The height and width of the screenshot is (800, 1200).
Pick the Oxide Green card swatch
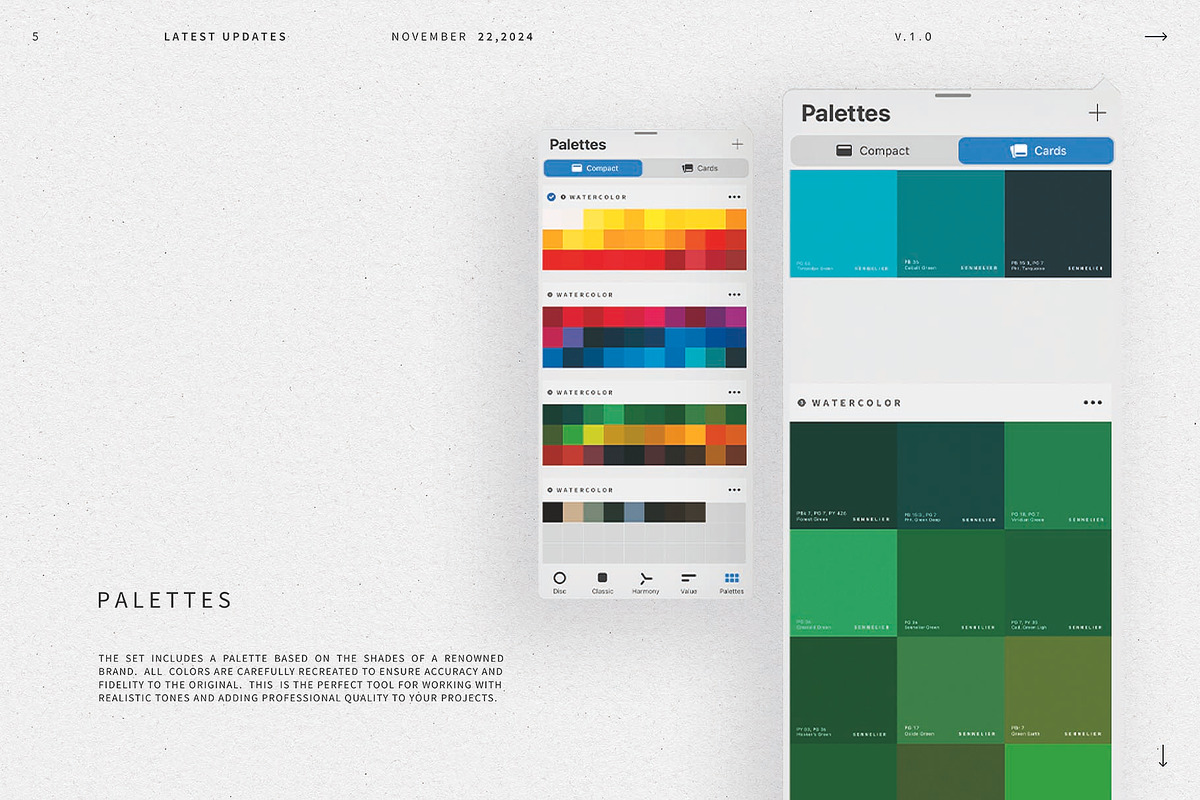(950, 689)
